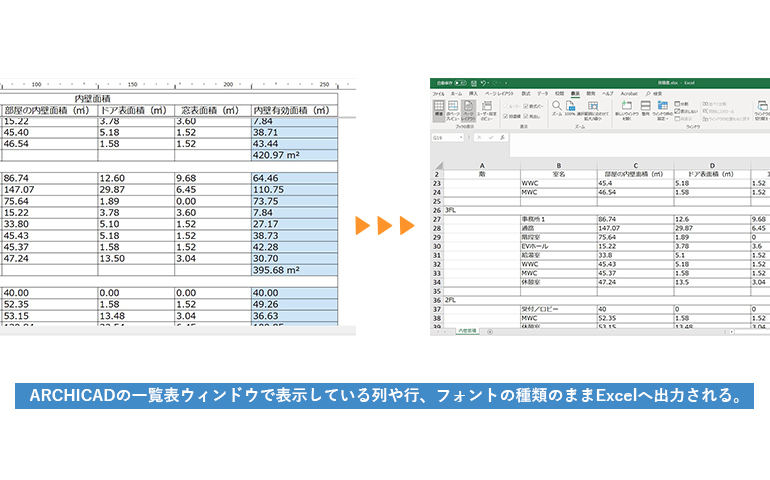Select row 27 header in Excel
The image size is (770, 480).
[x=437, y=220]
